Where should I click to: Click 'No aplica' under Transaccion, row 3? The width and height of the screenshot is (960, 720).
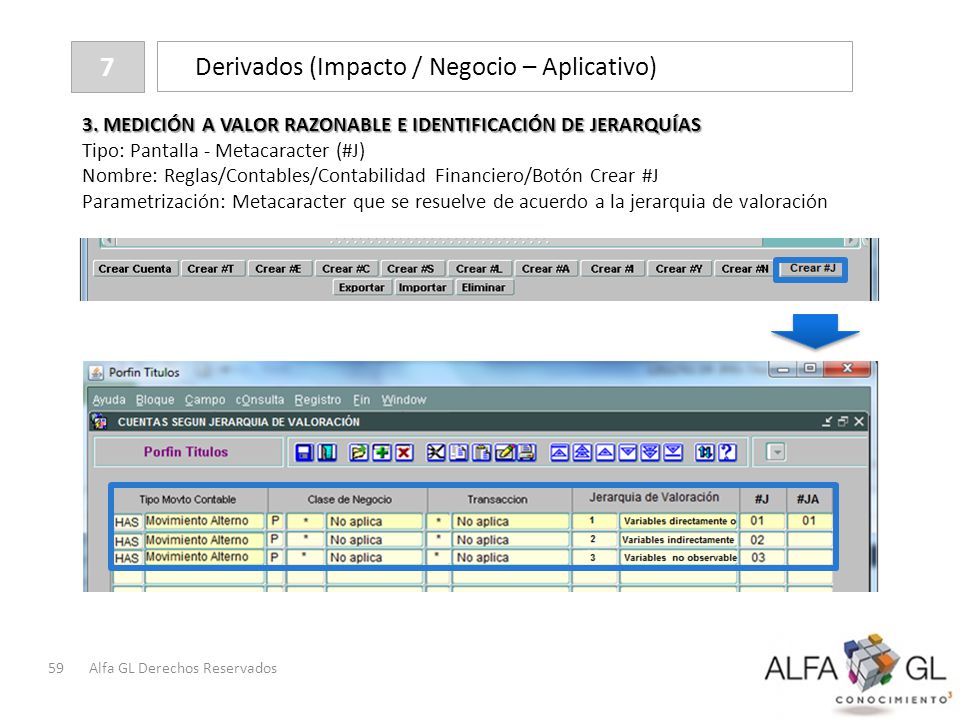click(x=510, y=557)
